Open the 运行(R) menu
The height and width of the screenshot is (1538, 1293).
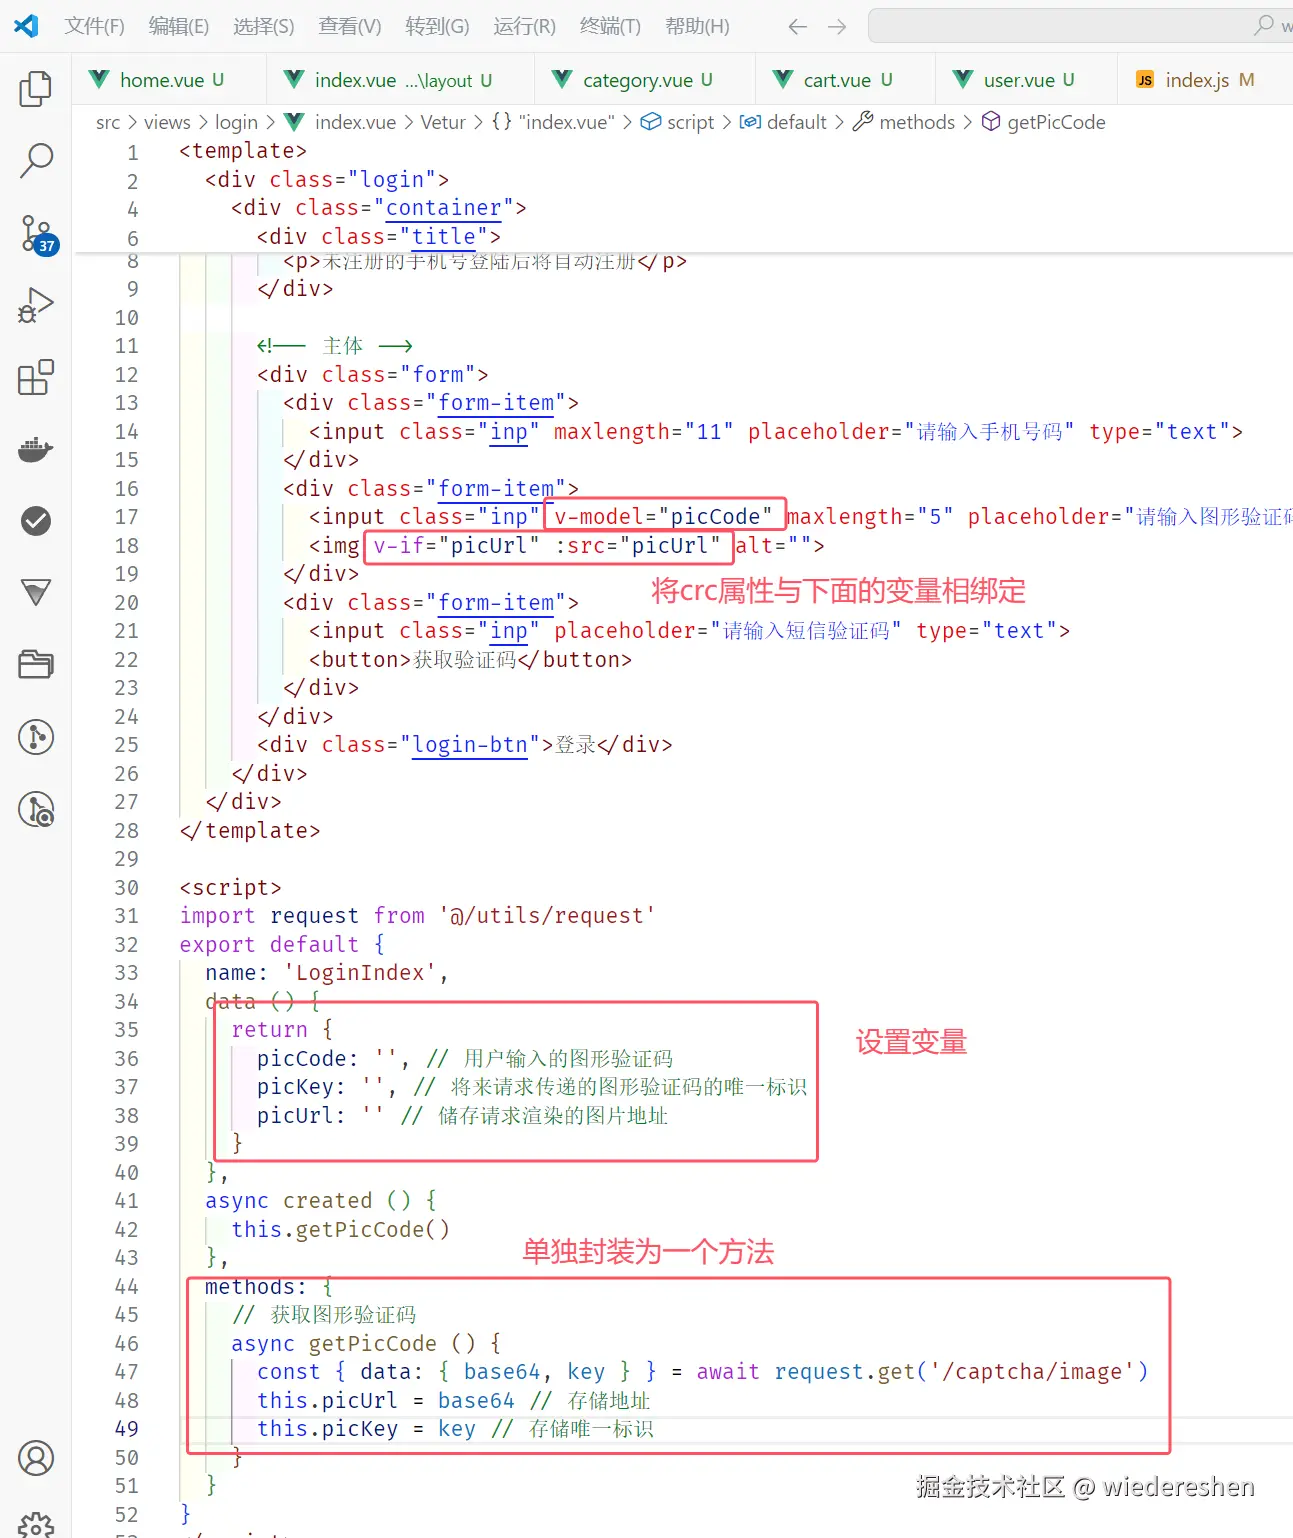tap(524, 26)
